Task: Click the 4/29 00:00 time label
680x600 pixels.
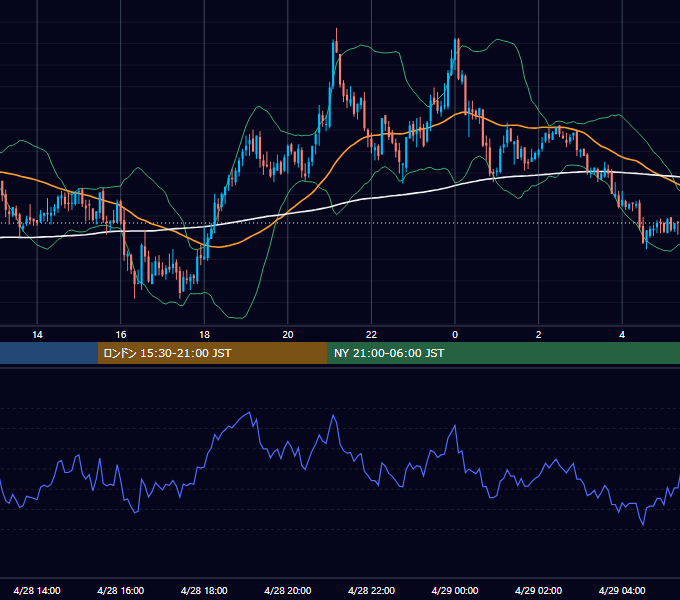Action: (x=455, y=590)
